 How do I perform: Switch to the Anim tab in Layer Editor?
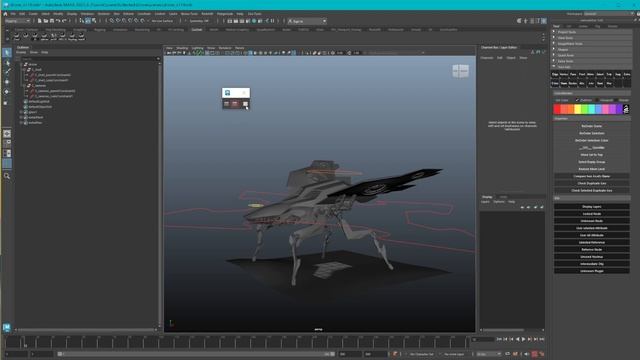coord(504,197)
